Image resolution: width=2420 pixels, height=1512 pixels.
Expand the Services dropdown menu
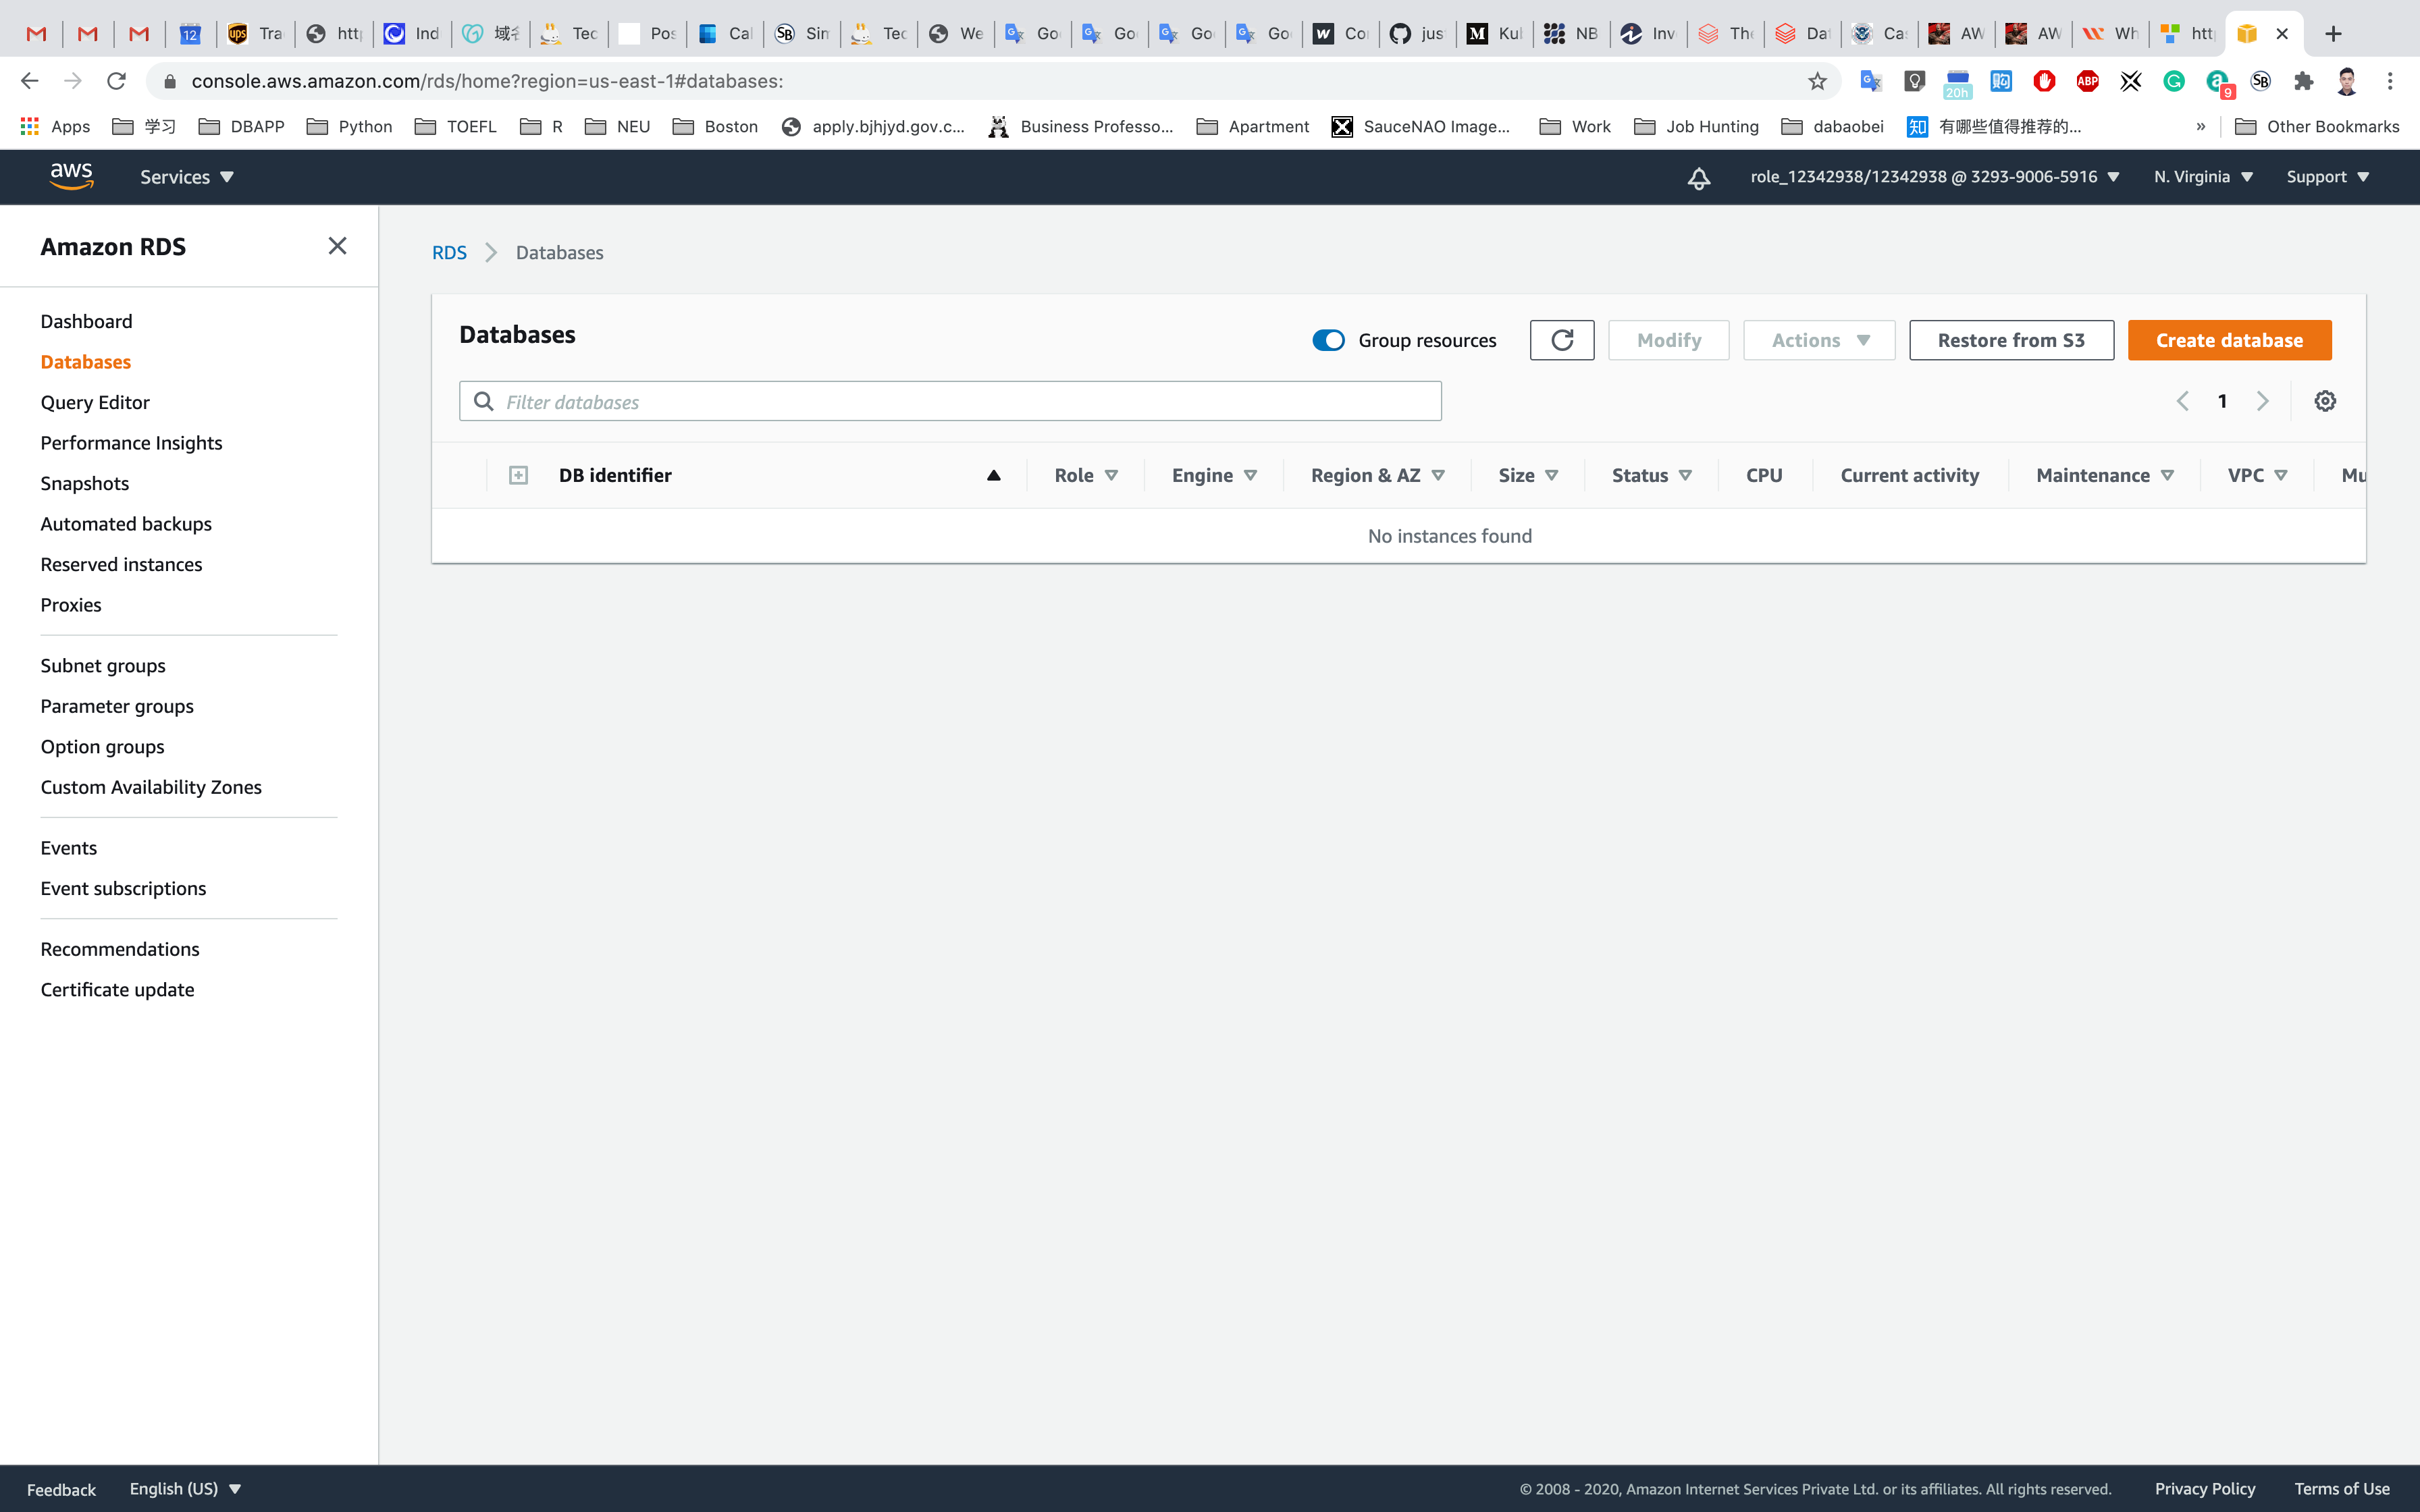point(186,177)
